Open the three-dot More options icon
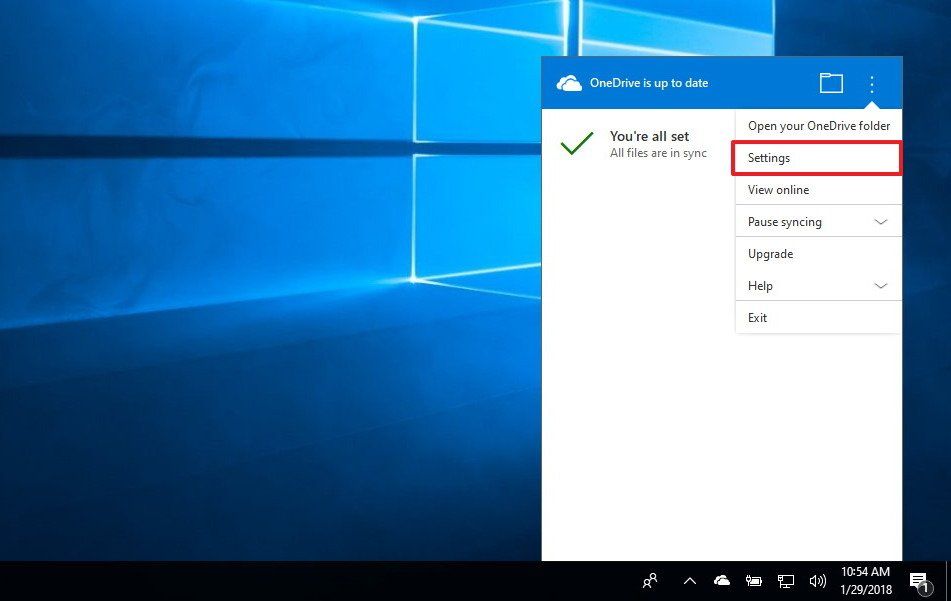Viewport: 951px width, 601px height. 871,83
